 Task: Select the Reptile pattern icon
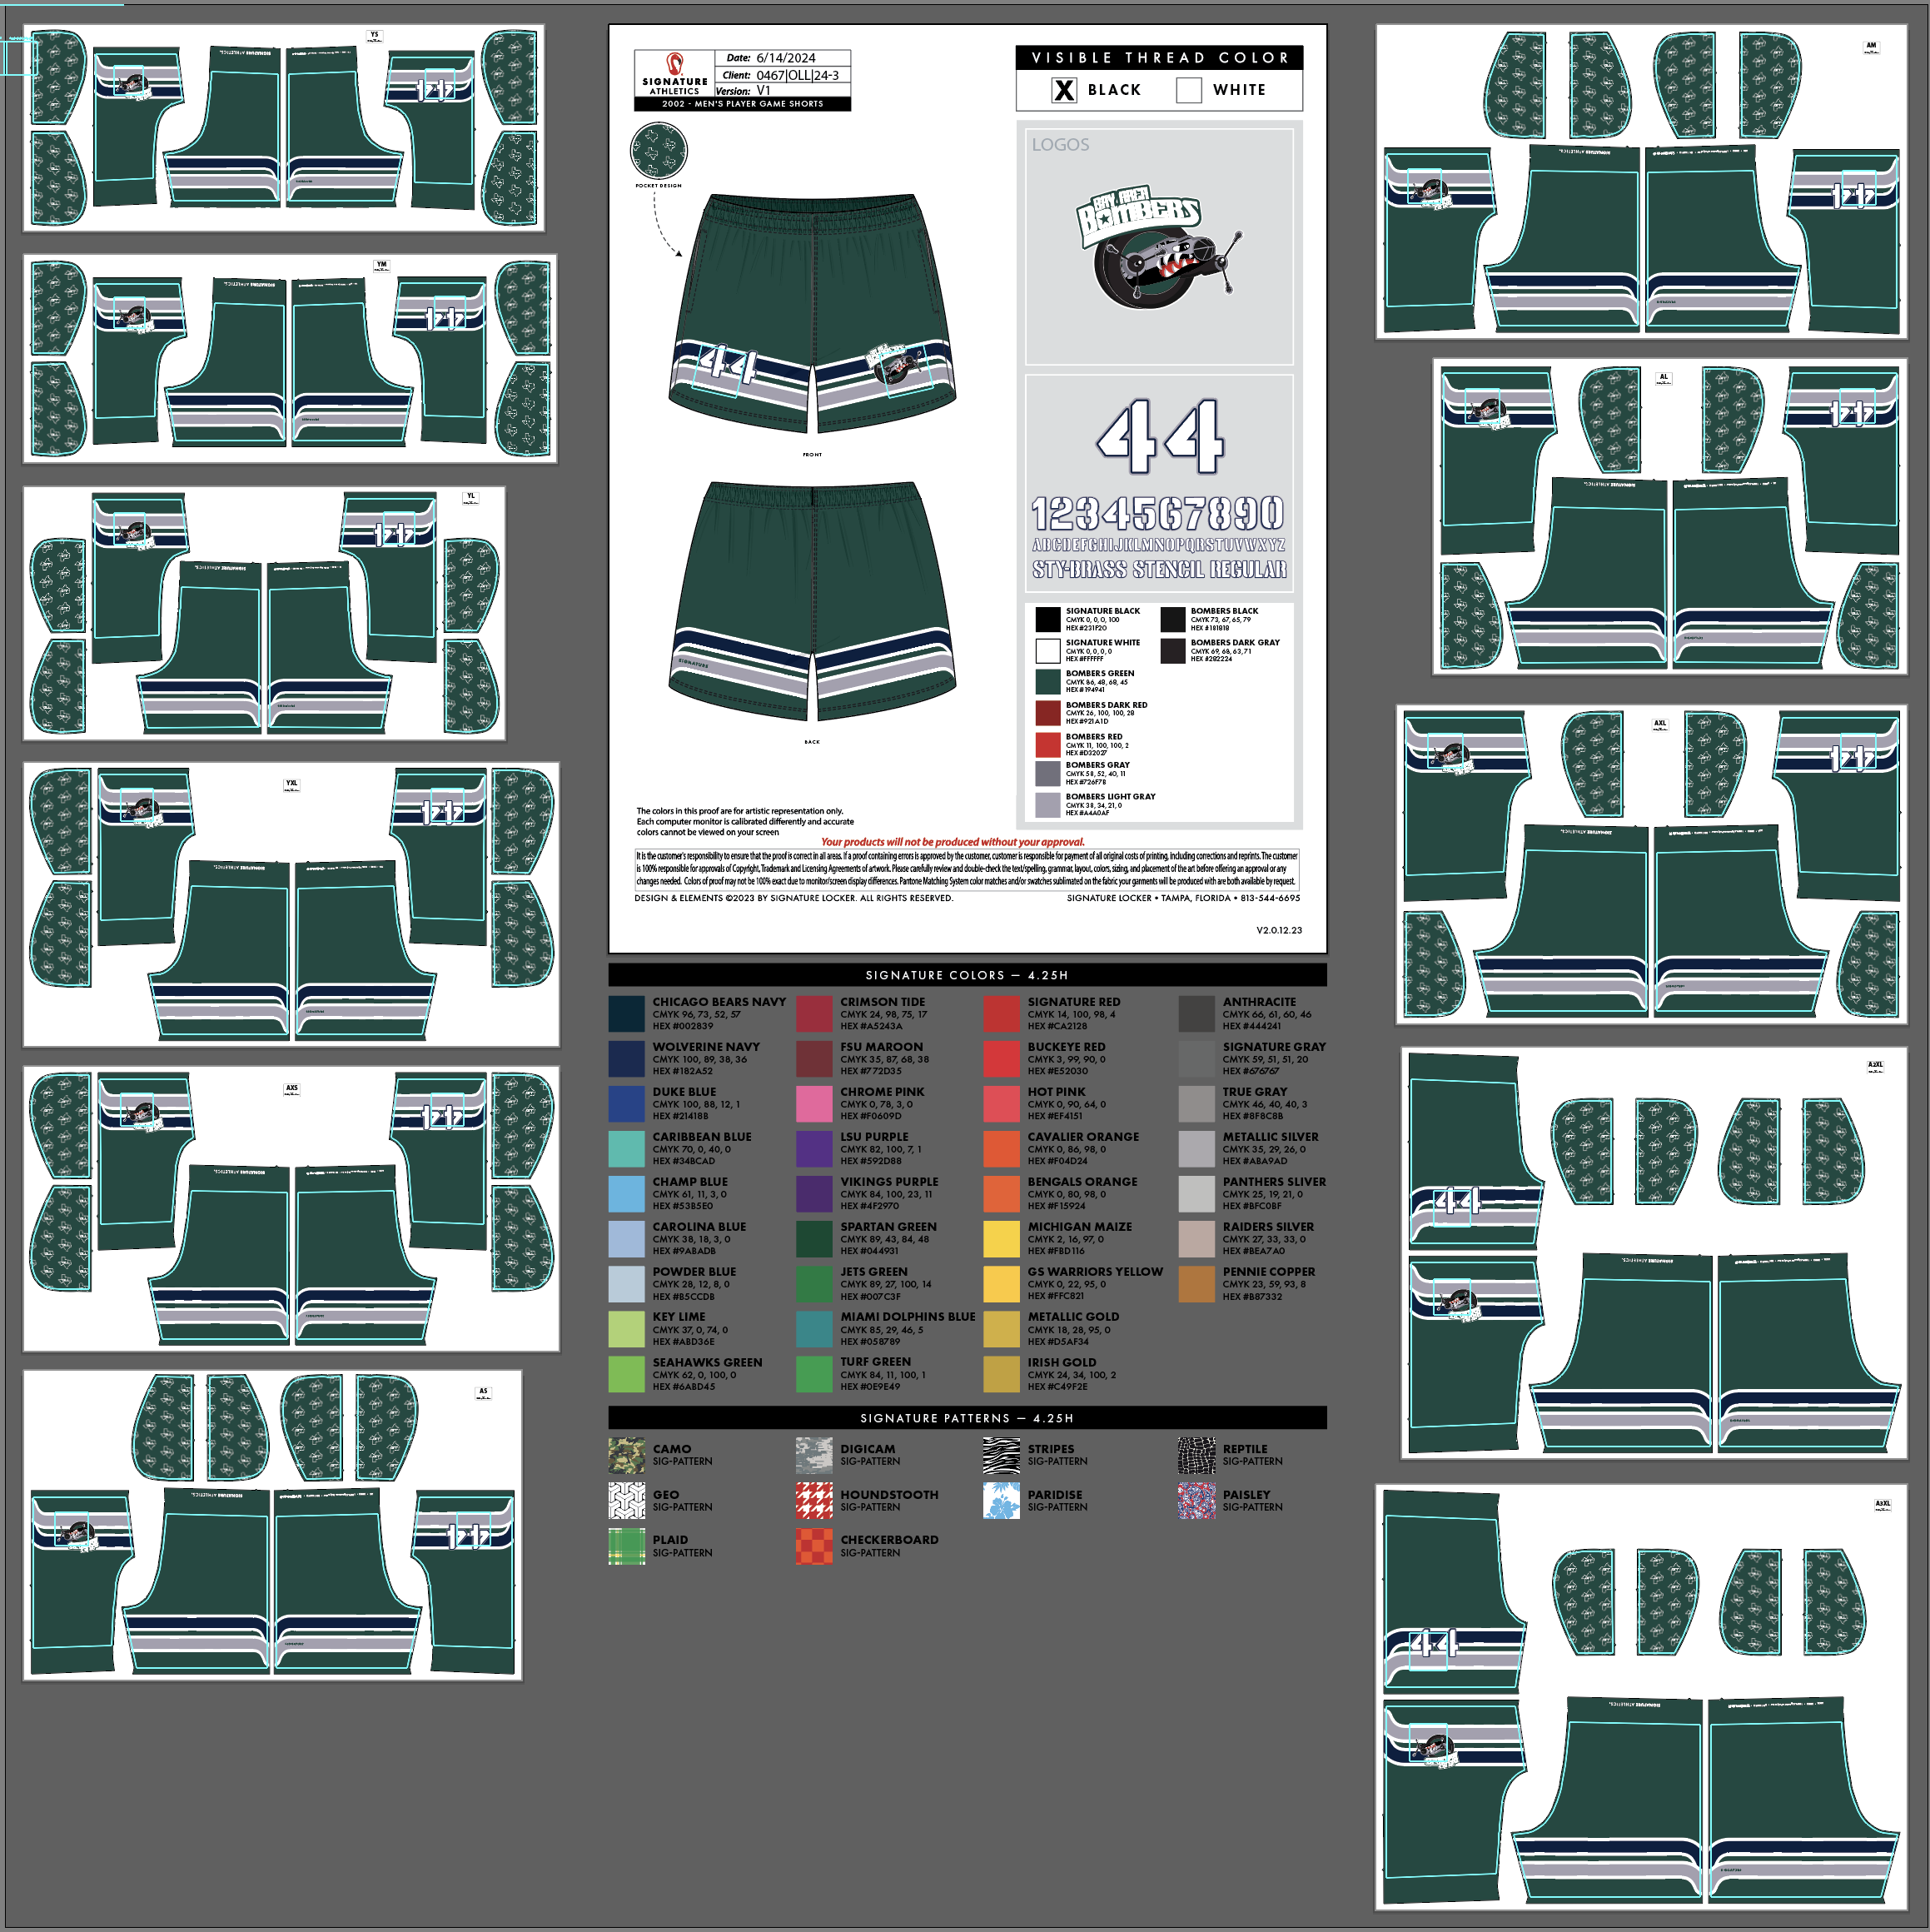(1196, 1455)
